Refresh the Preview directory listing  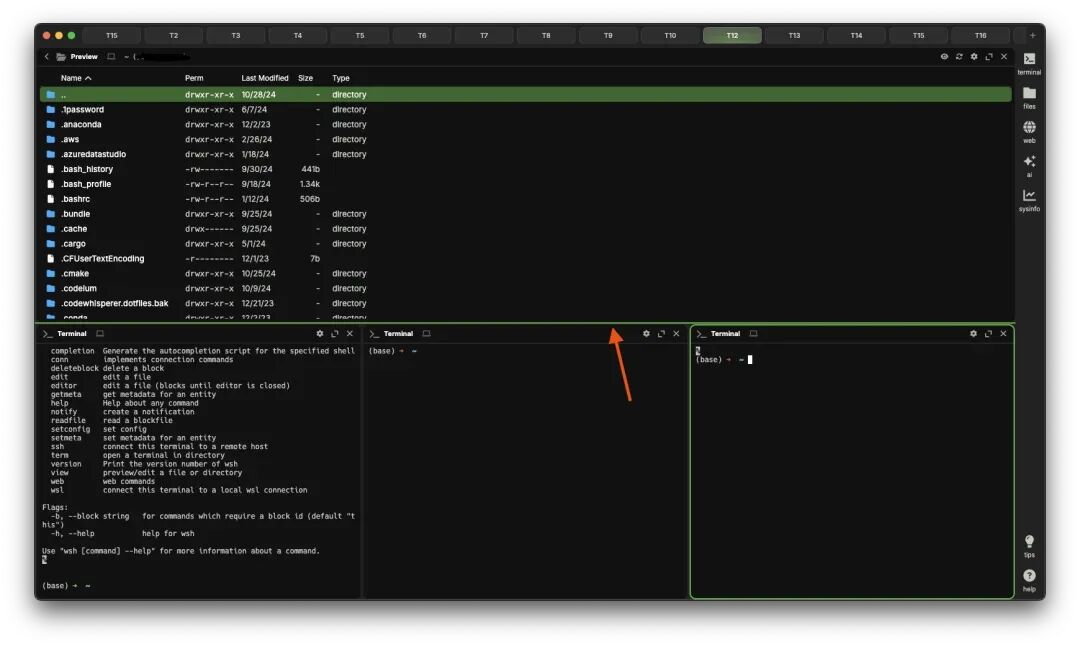958,57
